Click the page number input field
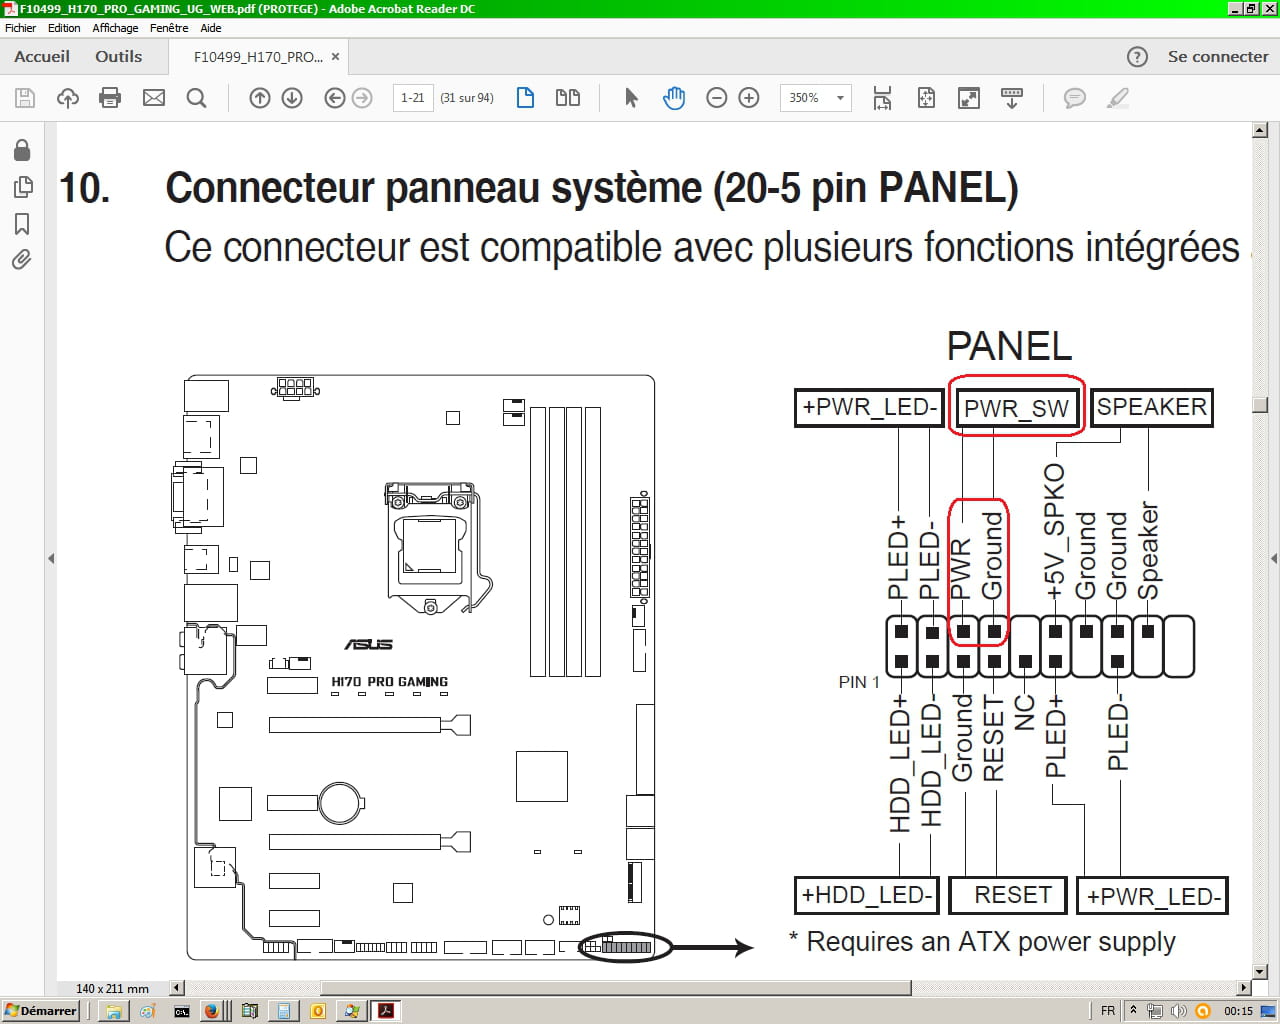This screenshot has height=1024, width=1280. pyautogui.click(x=412, y=98)
